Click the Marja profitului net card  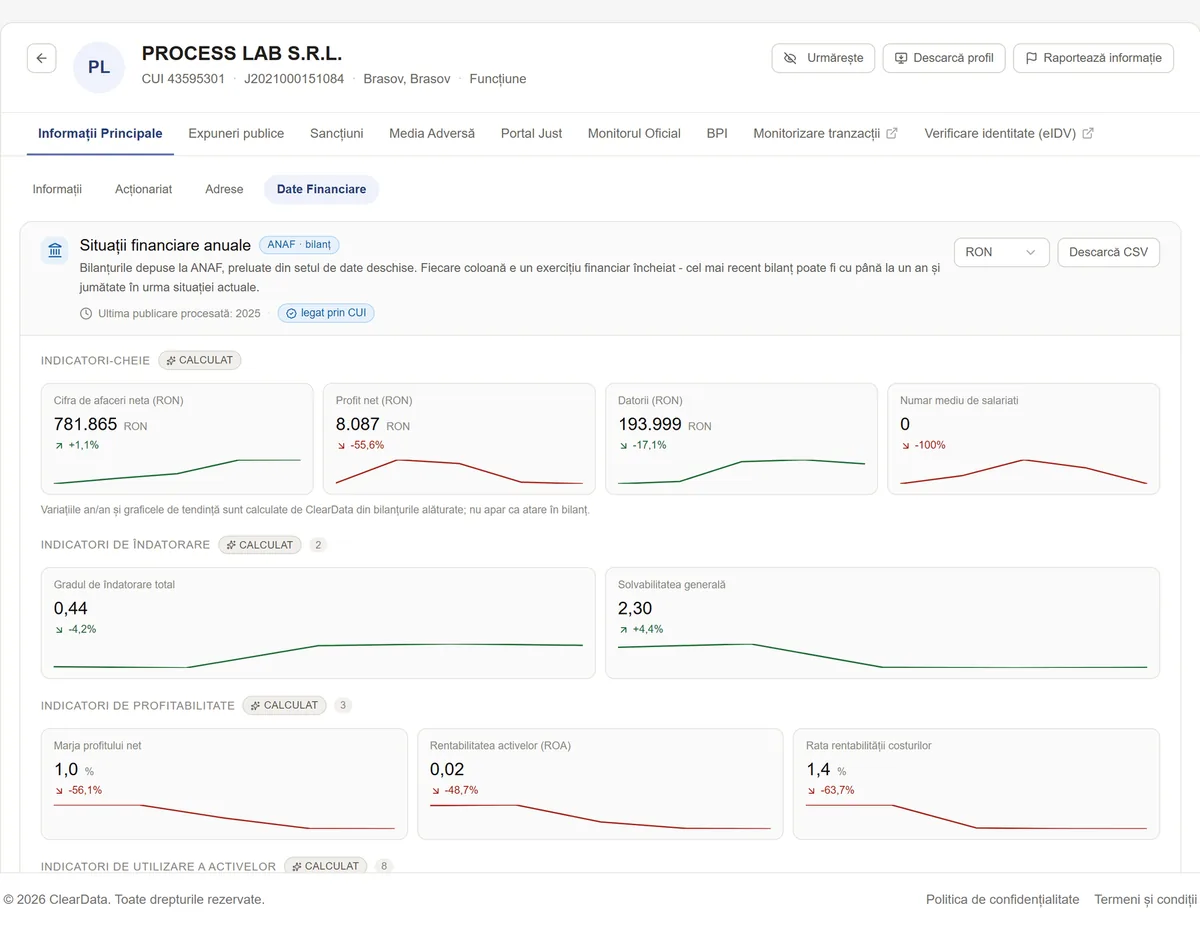(x=224, y=783)
